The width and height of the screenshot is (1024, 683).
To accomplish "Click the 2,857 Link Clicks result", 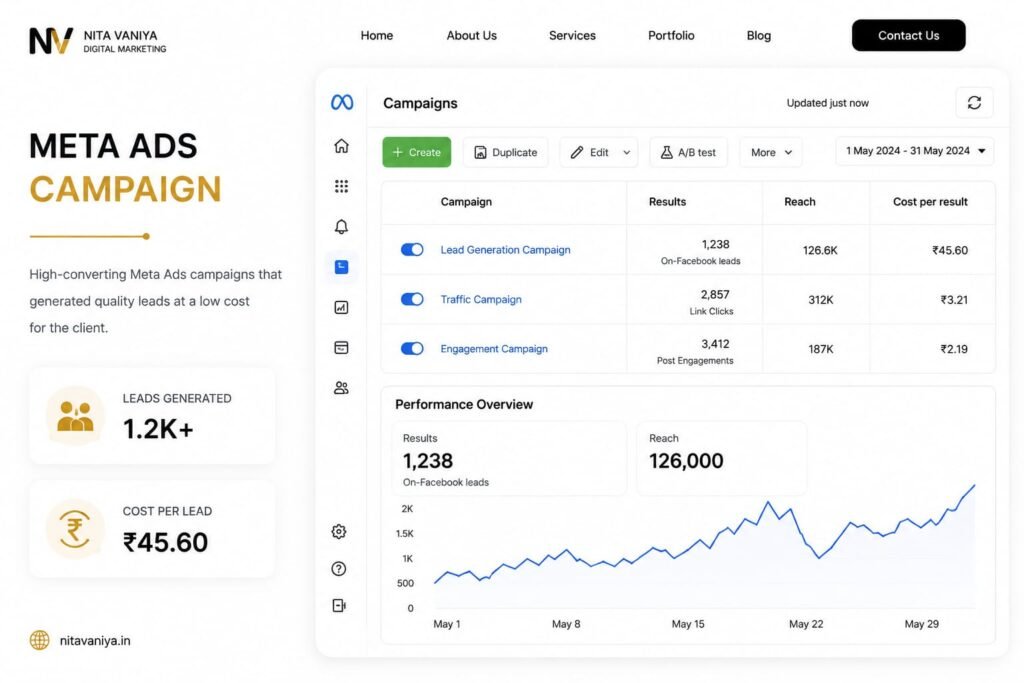I will click(x=712, y=302).
